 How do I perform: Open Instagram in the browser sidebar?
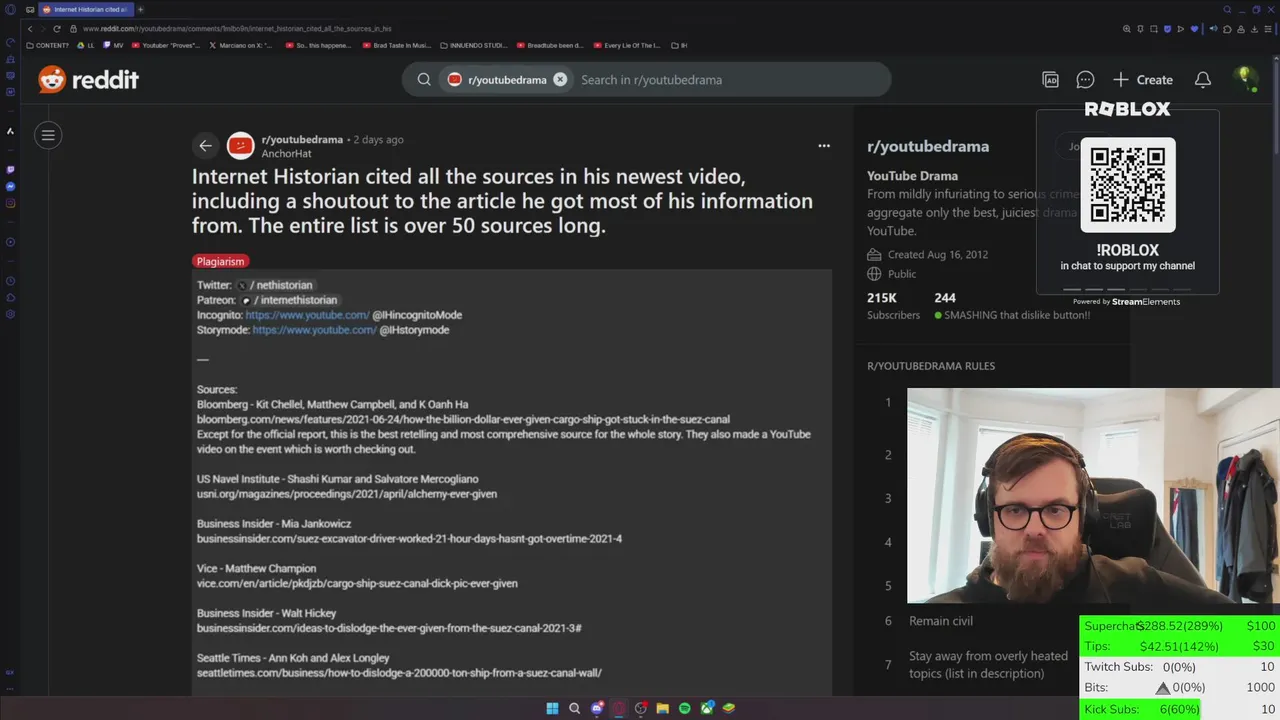click(10, 203)
